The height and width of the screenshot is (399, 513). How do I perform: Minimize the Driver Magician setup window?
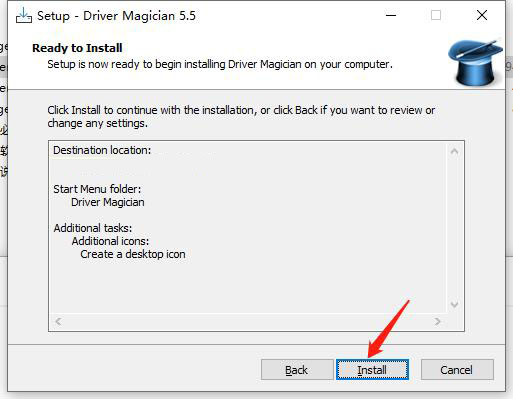pos(391,15)
